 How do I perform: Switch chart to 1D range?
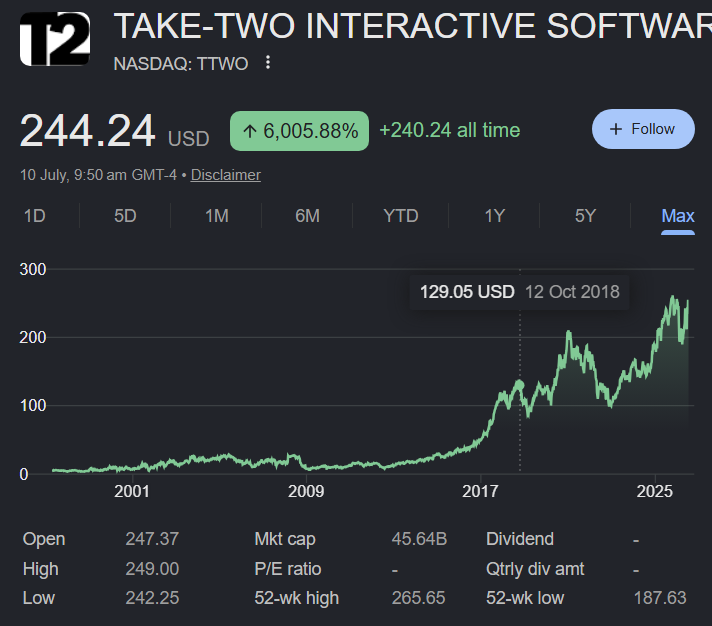point(35,216)
